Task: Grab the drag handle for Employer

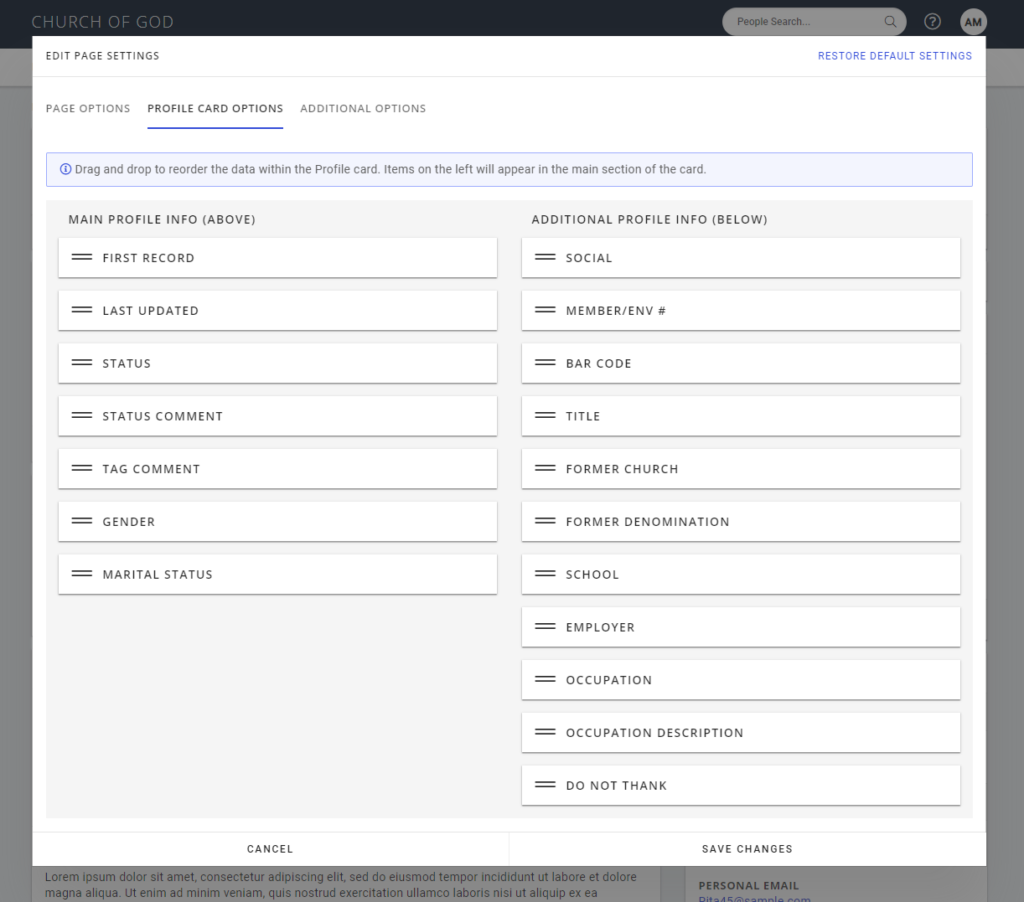Action: [x=545, y=626]
